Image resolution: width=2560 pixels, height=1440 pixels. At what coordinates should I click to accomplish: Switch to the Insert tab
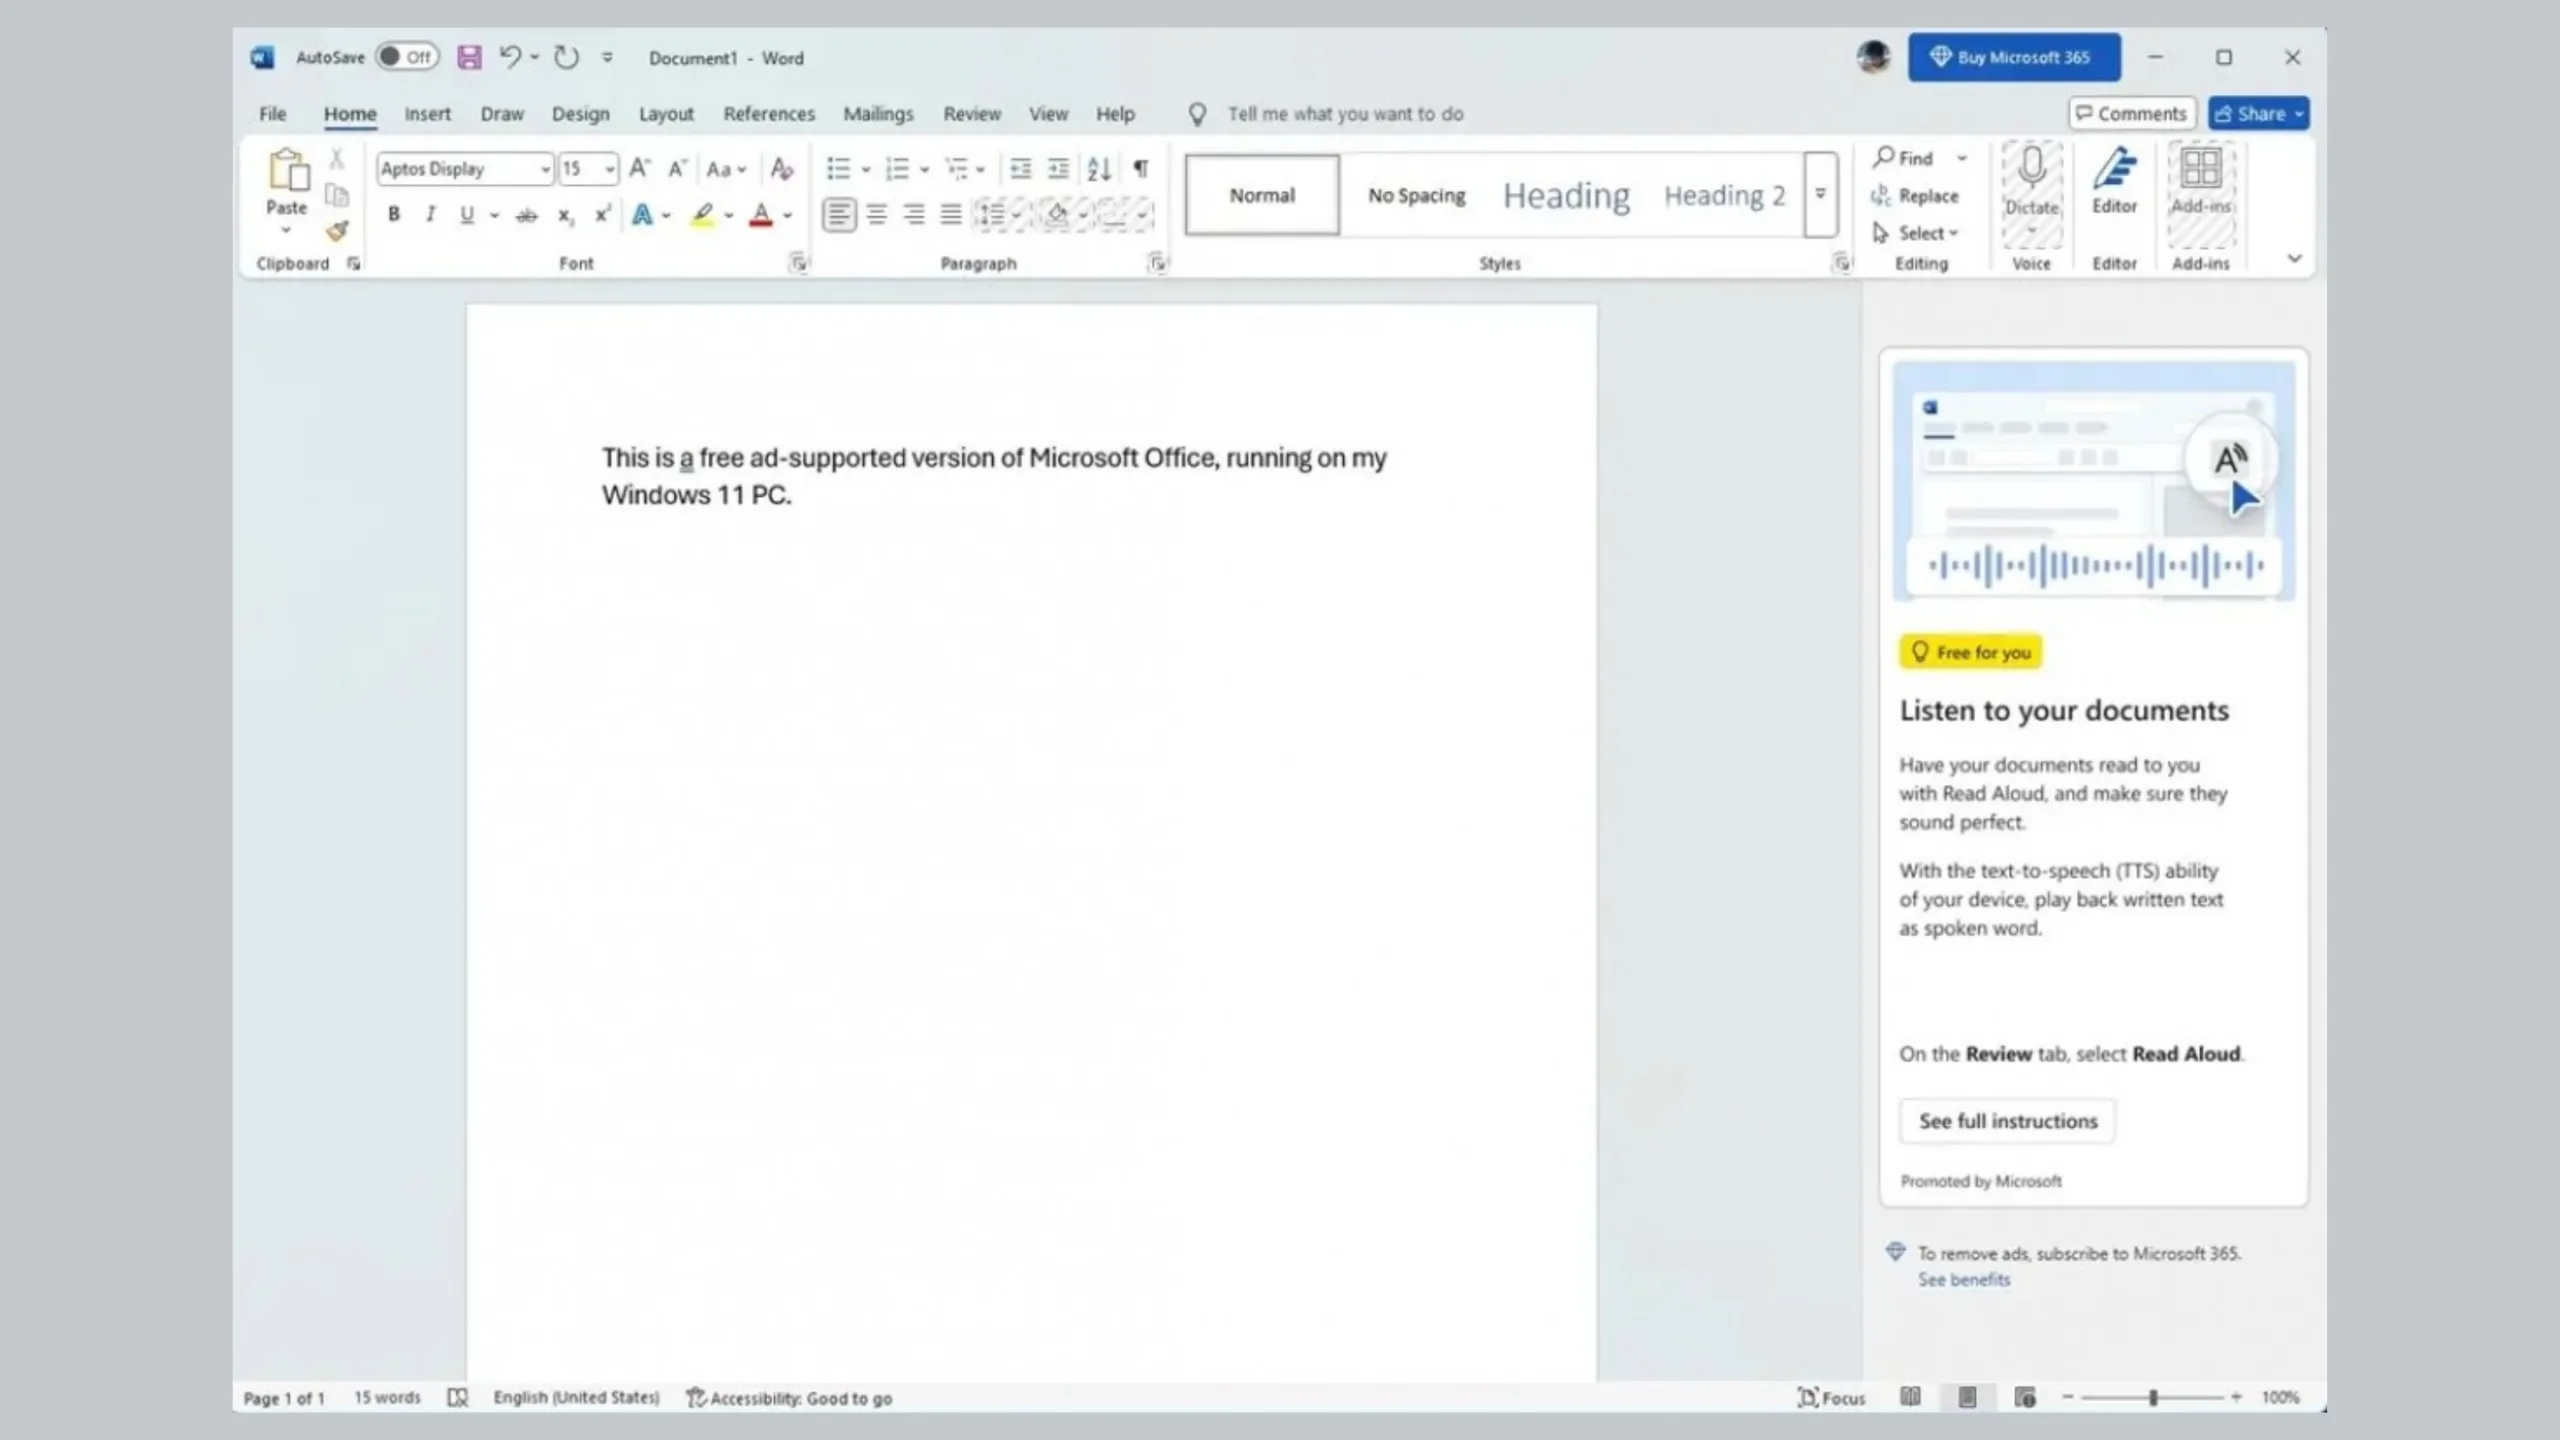point(427,114)
